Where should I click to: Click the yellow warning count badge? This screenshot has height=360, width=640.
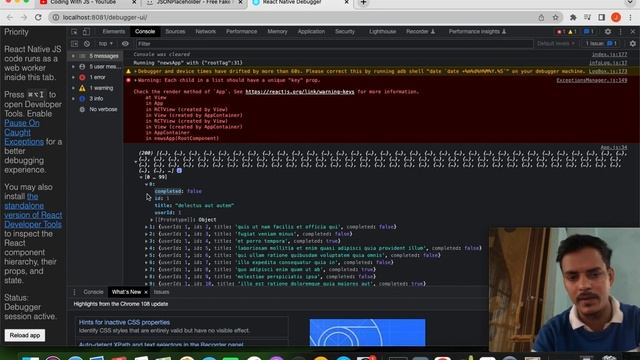click(x=572, y=32)
